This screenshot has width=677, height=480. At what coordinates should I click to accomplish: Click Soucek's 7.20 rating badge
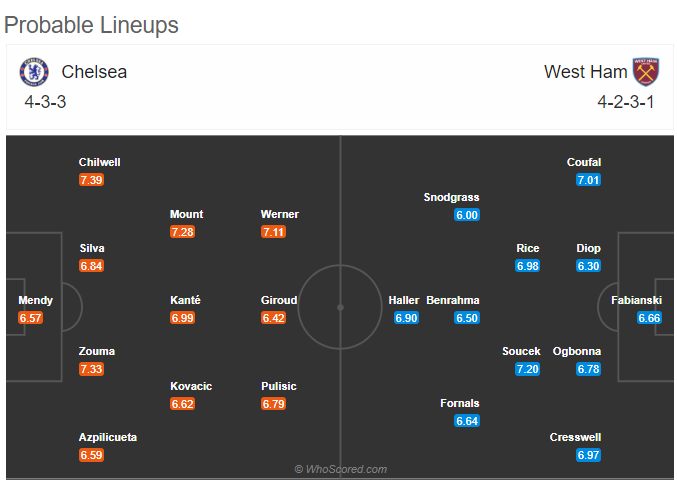point(528,369)
